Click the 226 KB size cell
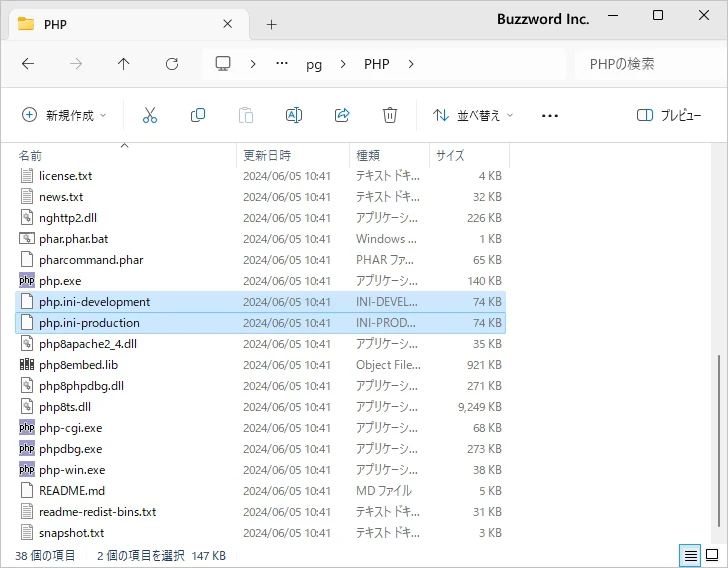This screenshot has height=568, width=728. pos(484,218)
